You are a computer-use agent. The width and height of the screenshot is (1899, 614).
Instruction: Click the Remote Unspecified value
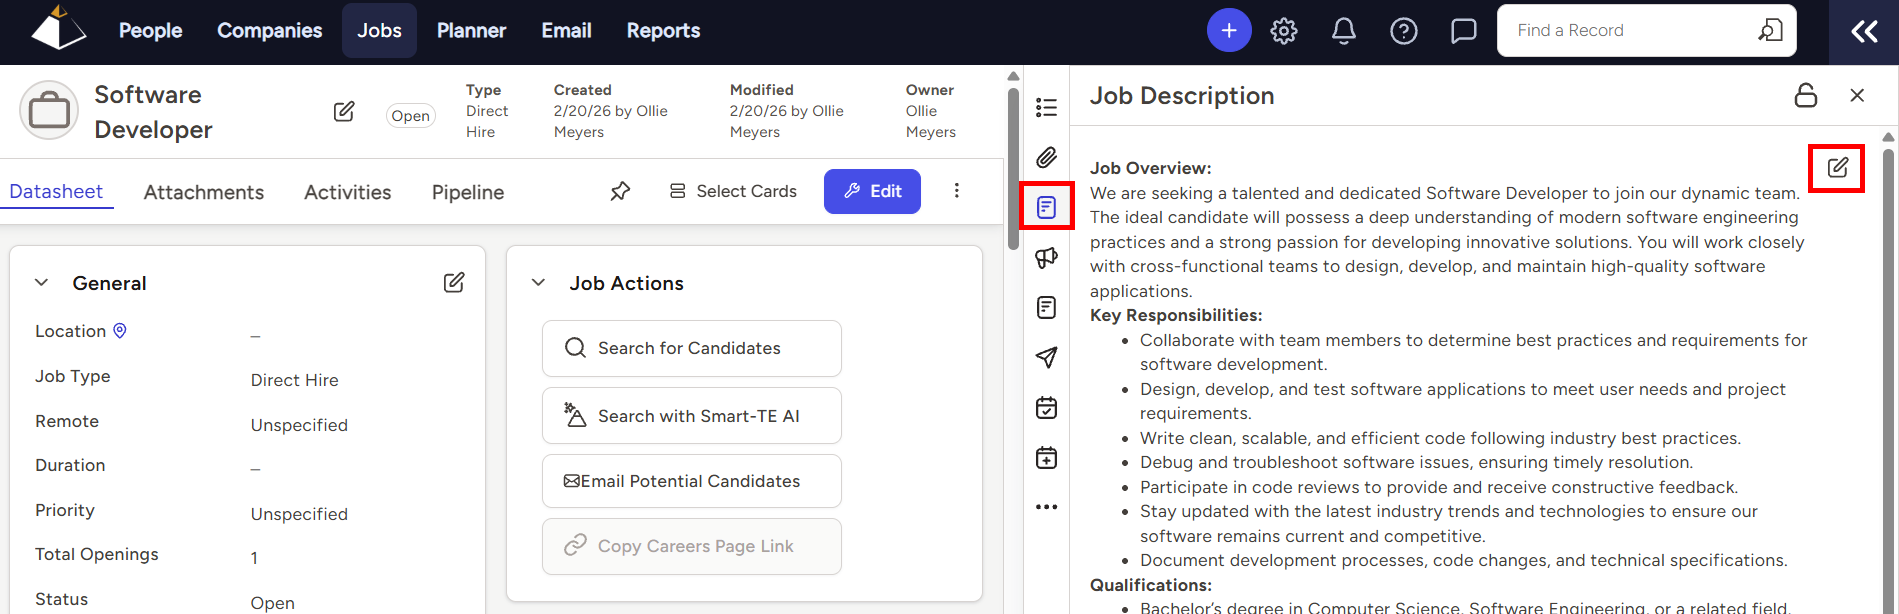coord(299,425)
